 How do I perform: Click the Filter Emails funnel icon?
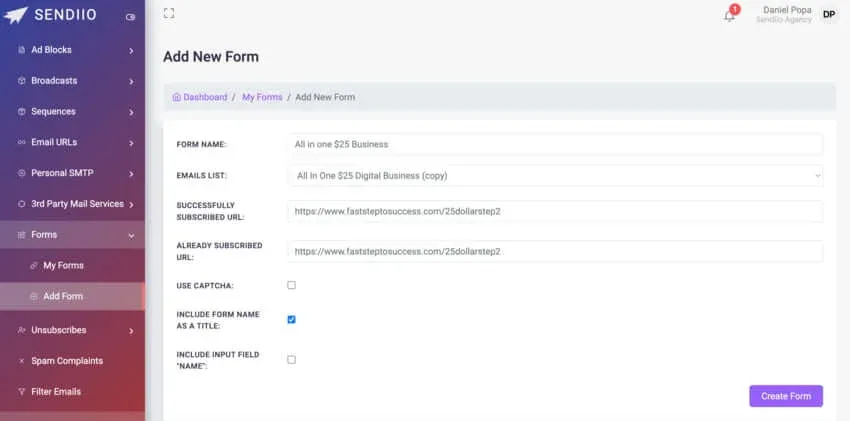click(22, 392)
